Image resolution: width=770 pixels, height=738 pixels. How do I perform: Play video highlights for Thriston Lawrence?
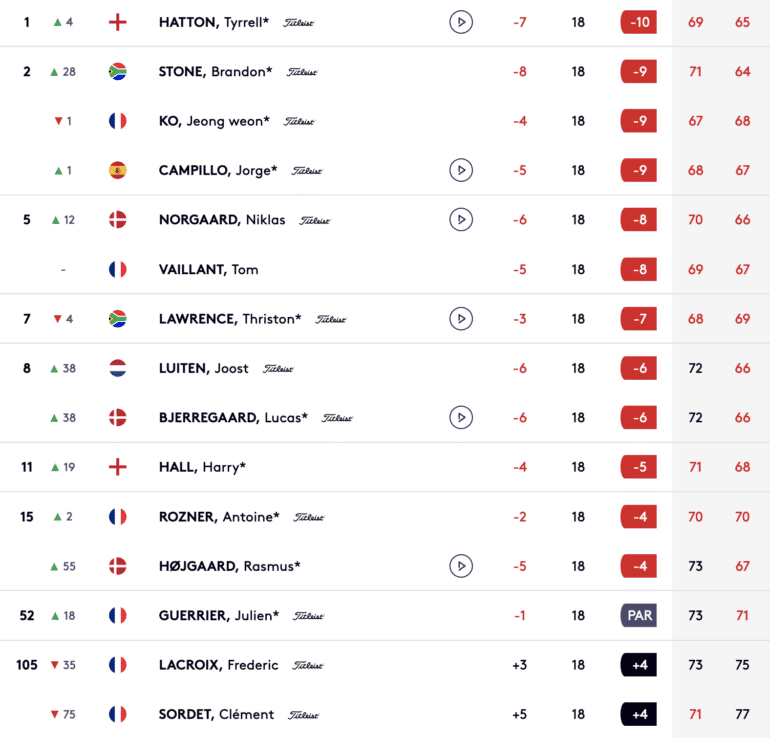pyautogui.click(x=461, y=319)
